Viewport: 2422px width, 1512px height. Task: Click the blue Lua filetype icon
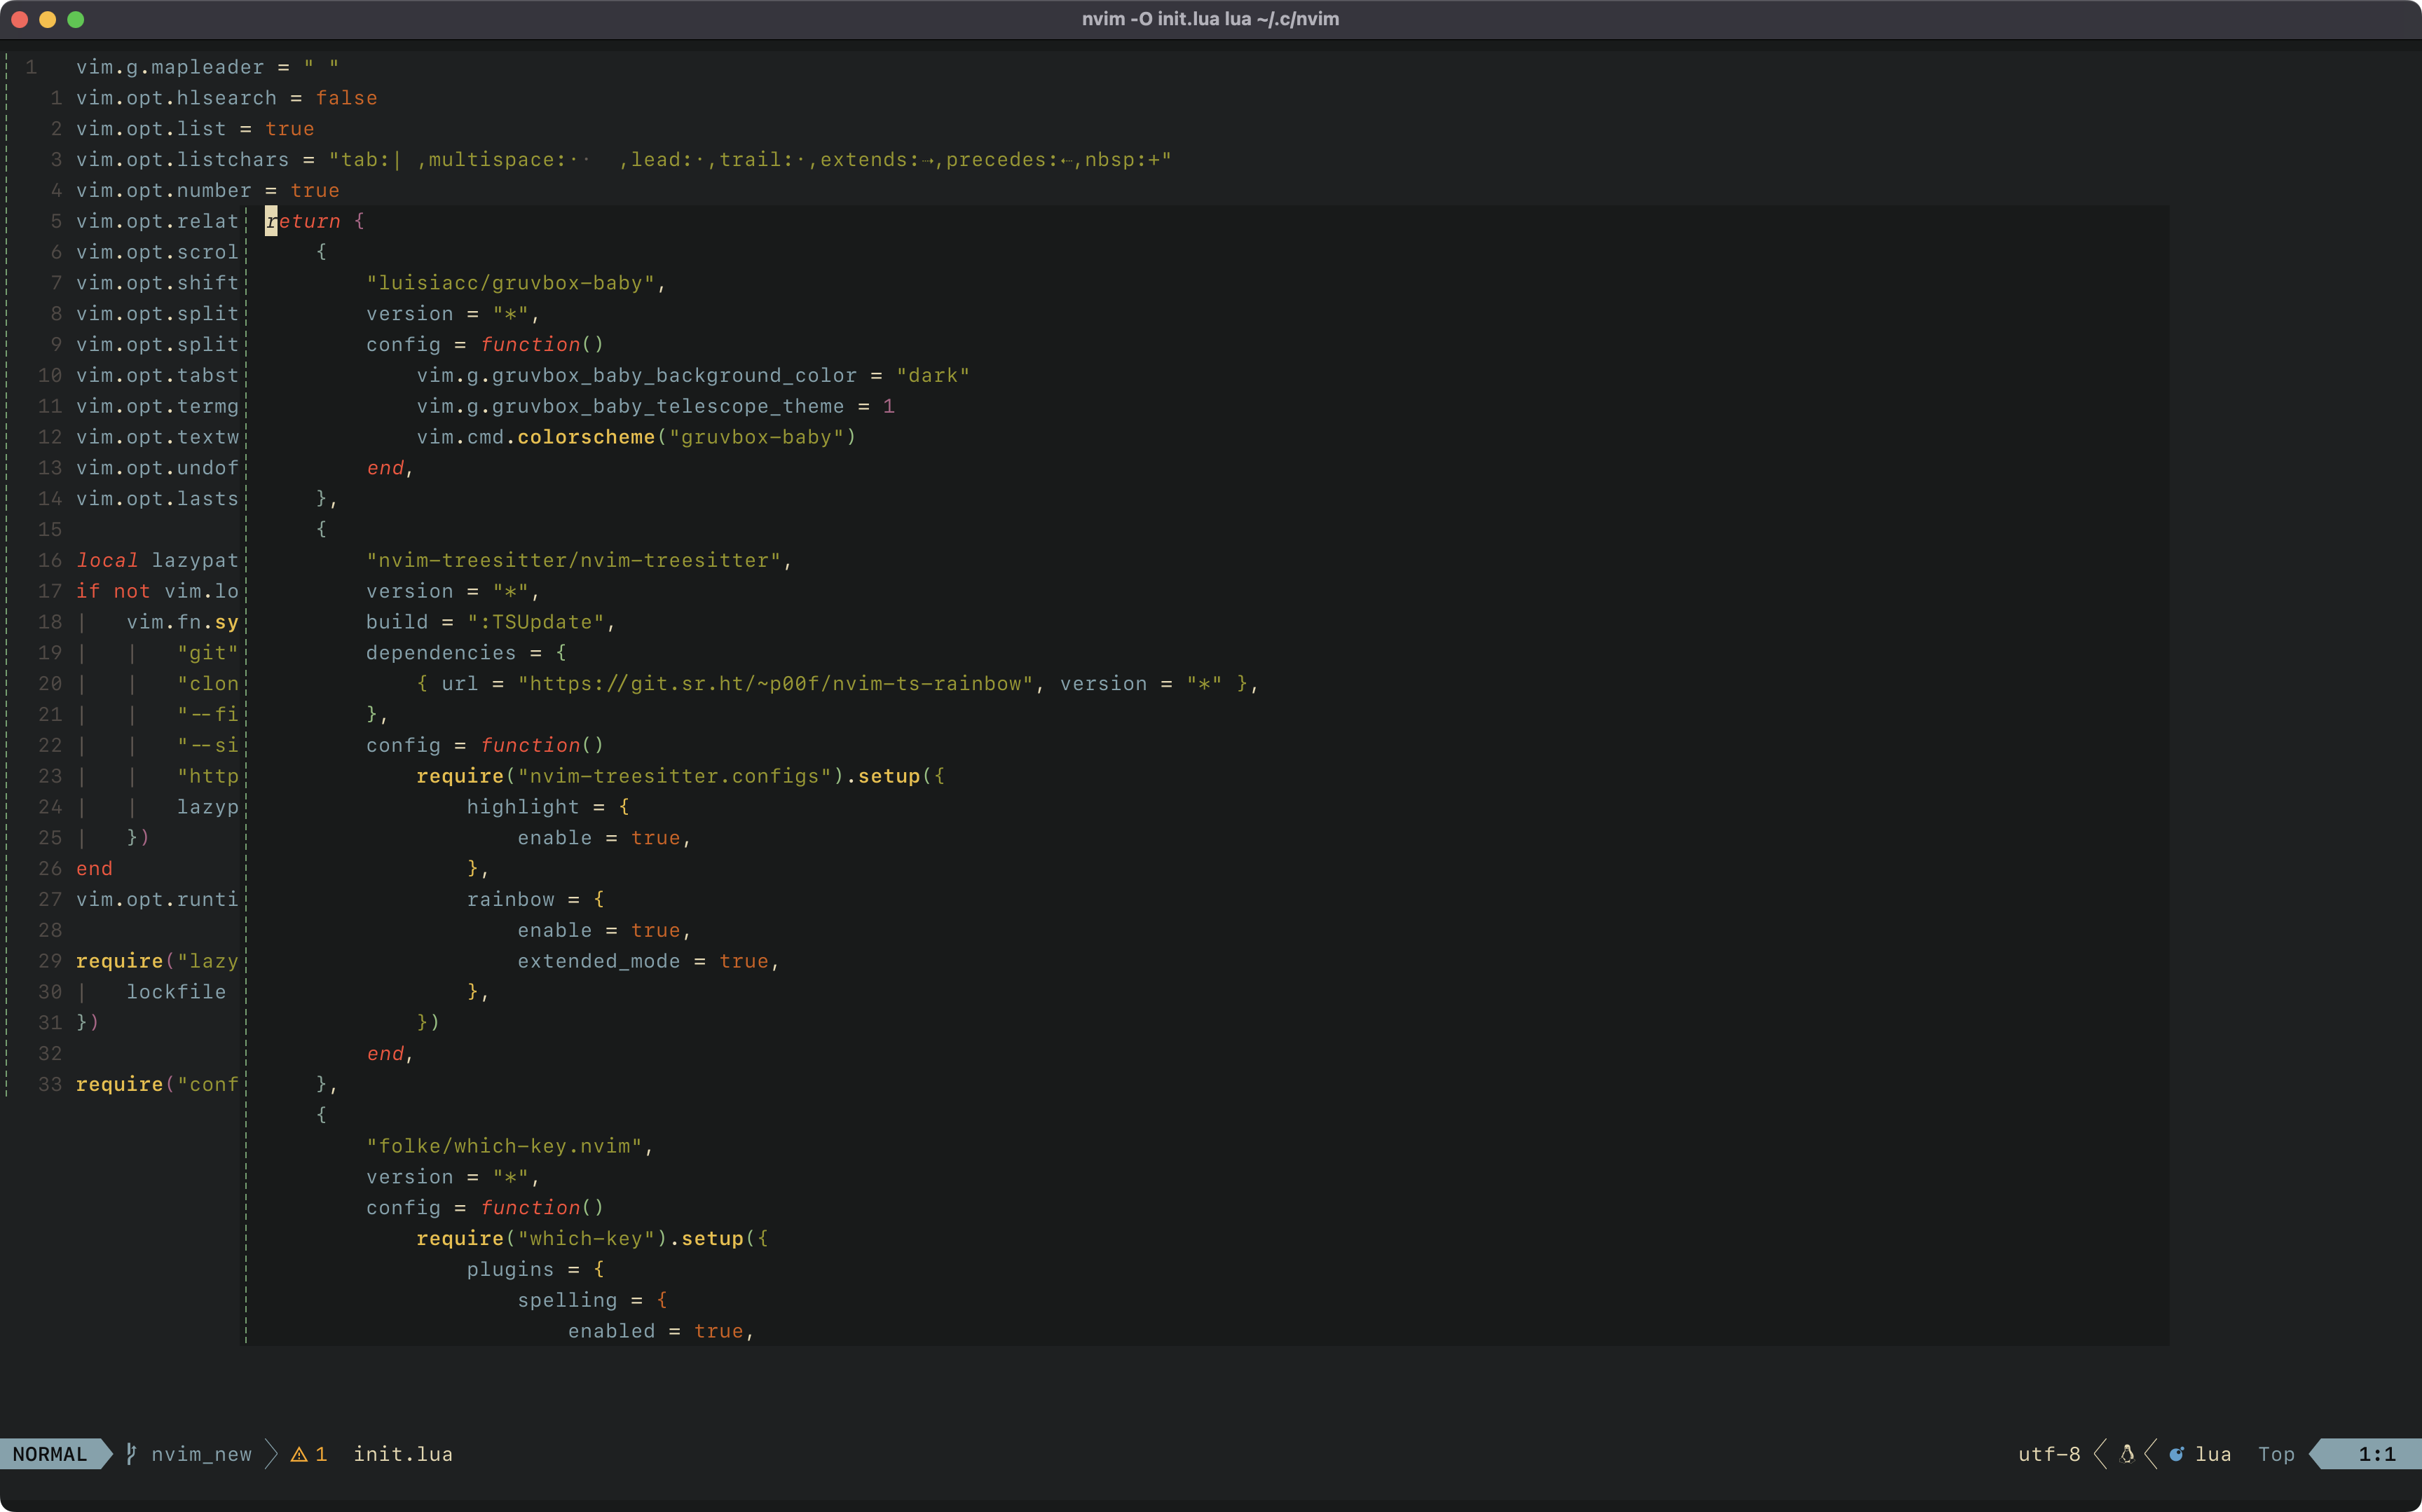(x=2176, y=1454)
